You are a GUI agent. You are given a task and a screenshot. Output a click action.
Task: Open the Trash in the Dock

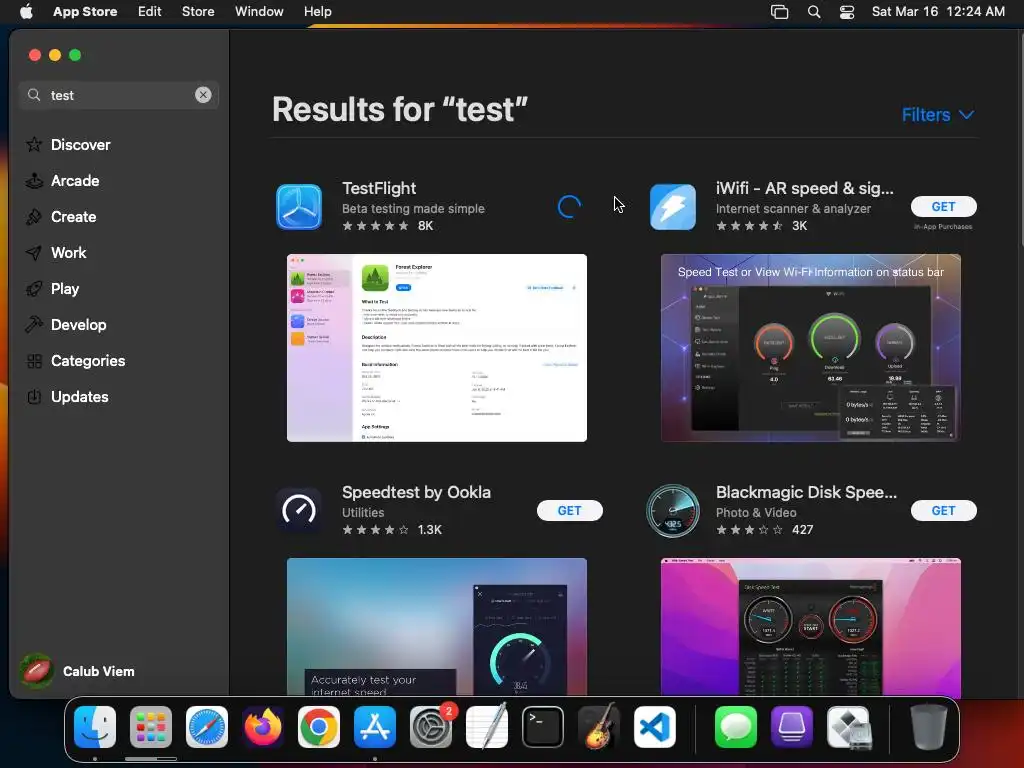(x=929, y=727)
